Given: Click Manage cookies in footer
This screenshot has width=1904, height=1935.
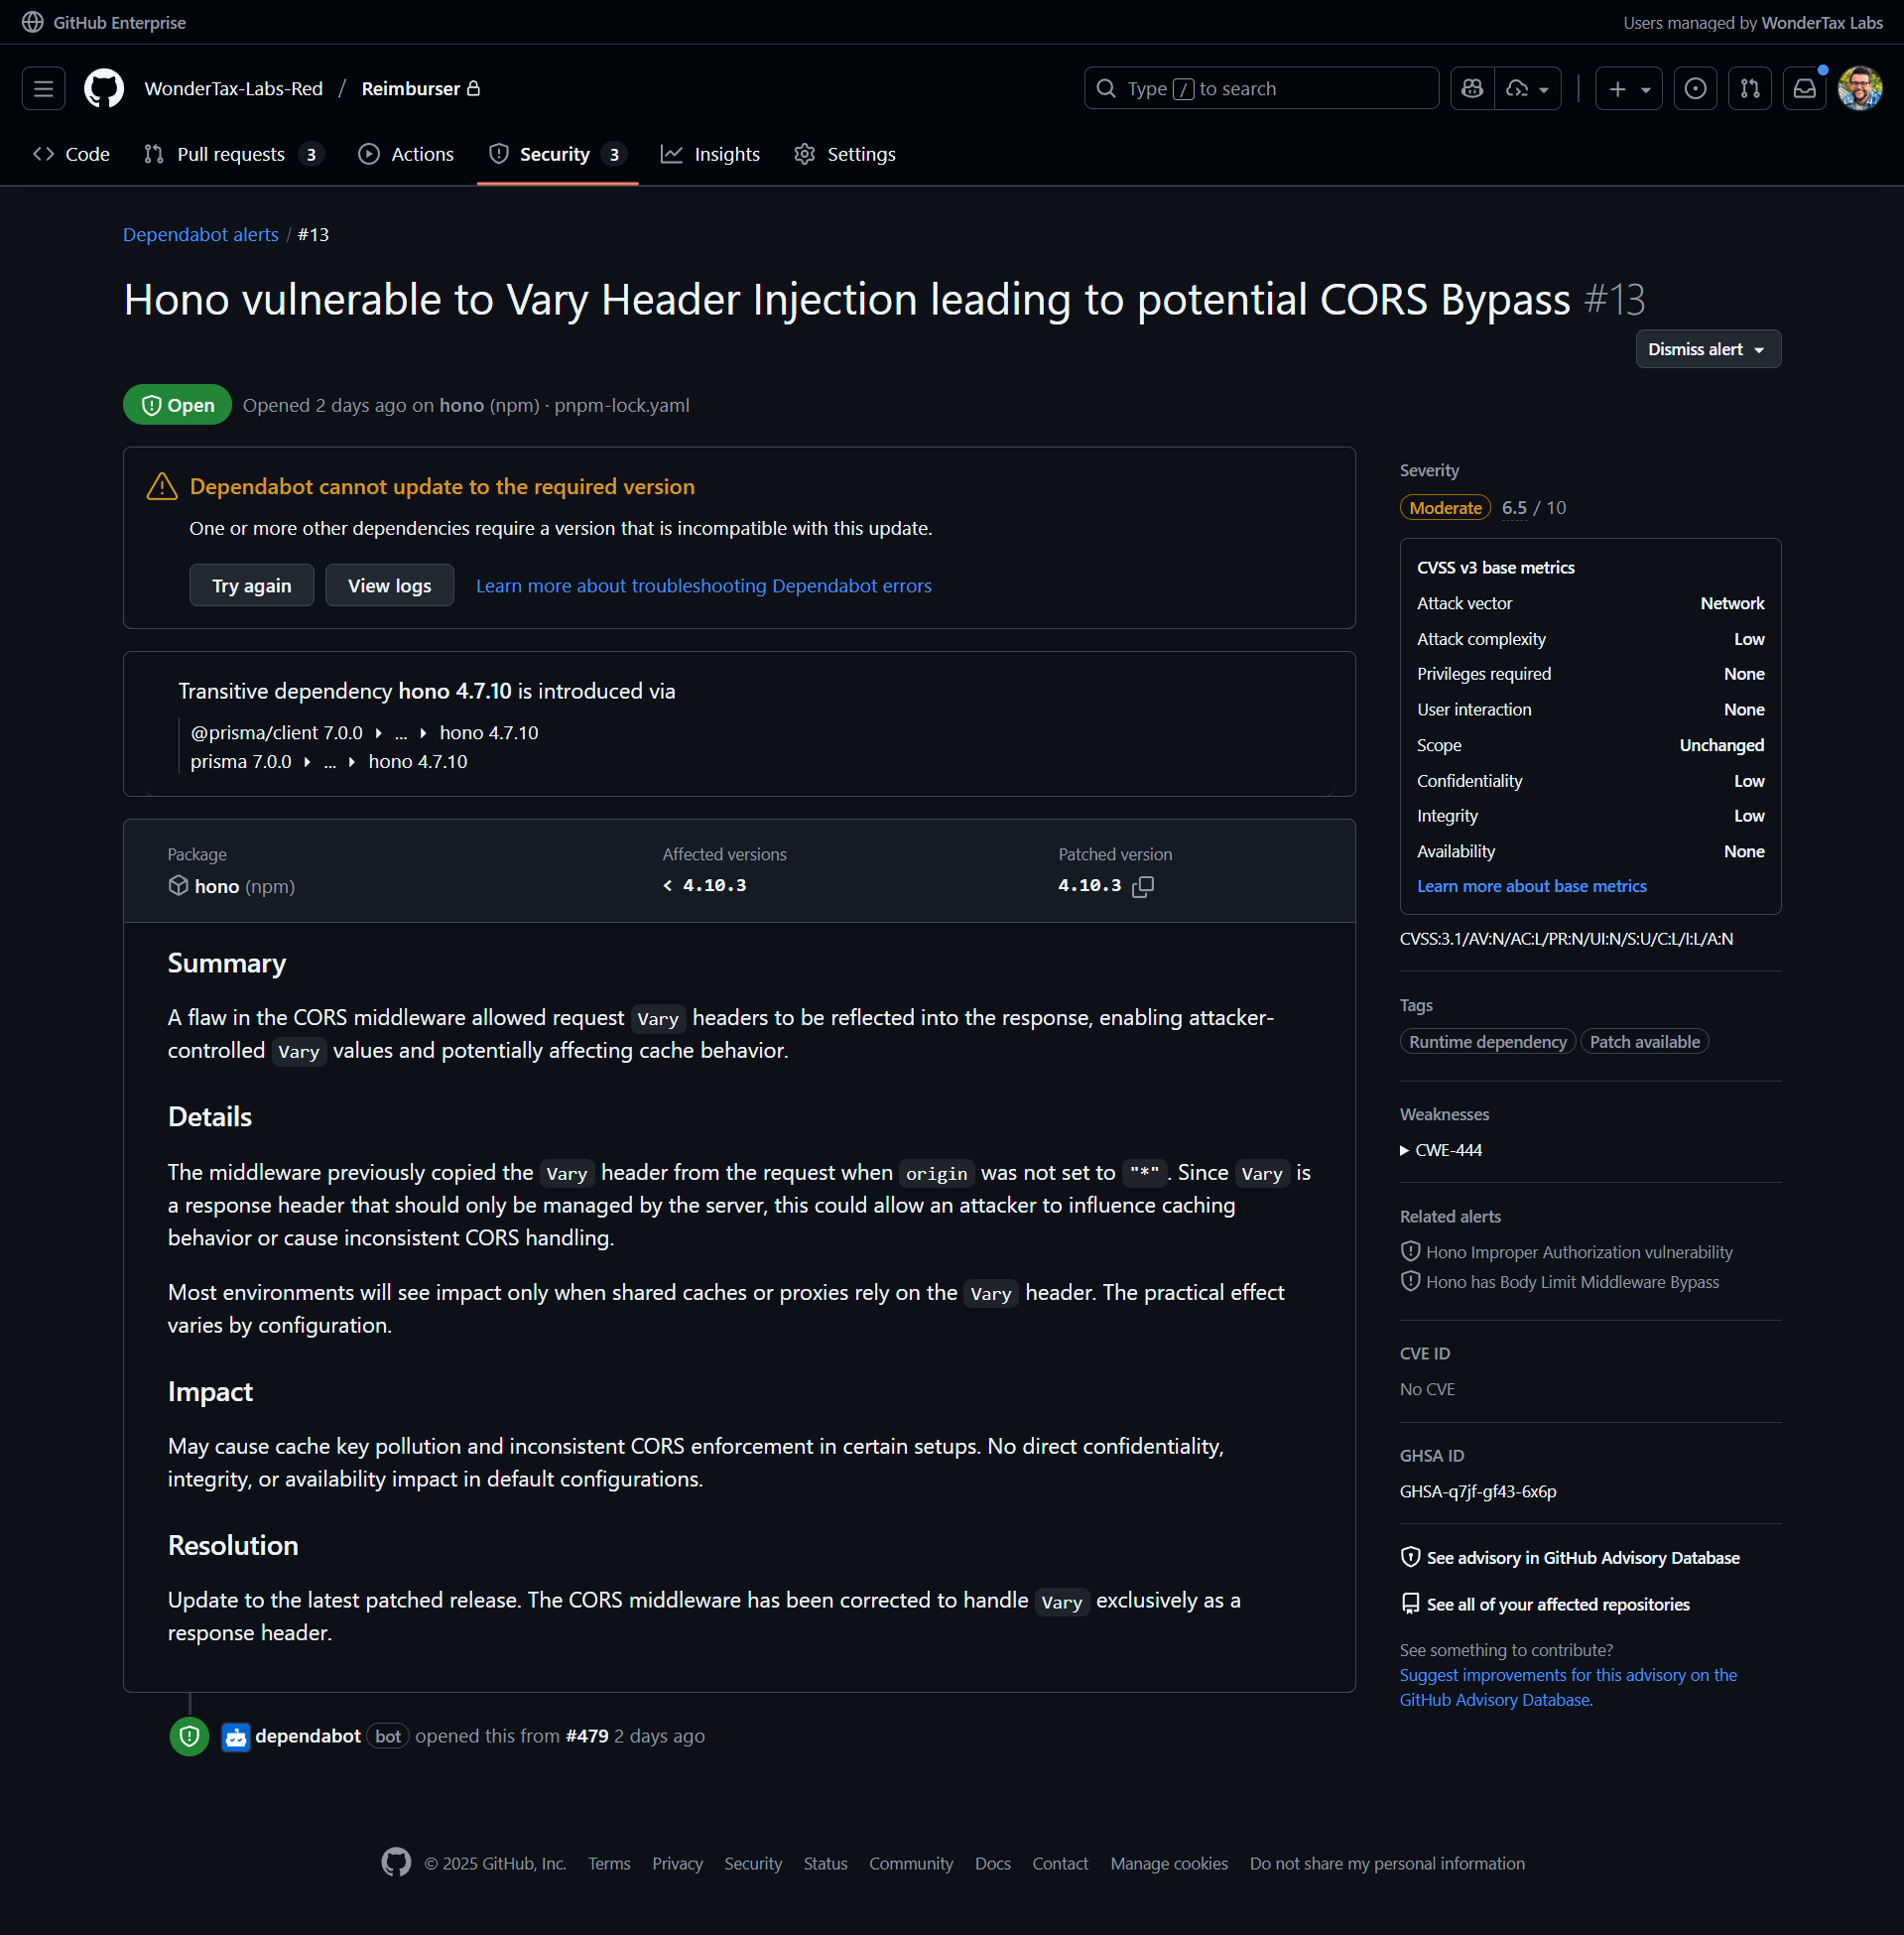Looking at the screenshot, I should point(1169,1864).
